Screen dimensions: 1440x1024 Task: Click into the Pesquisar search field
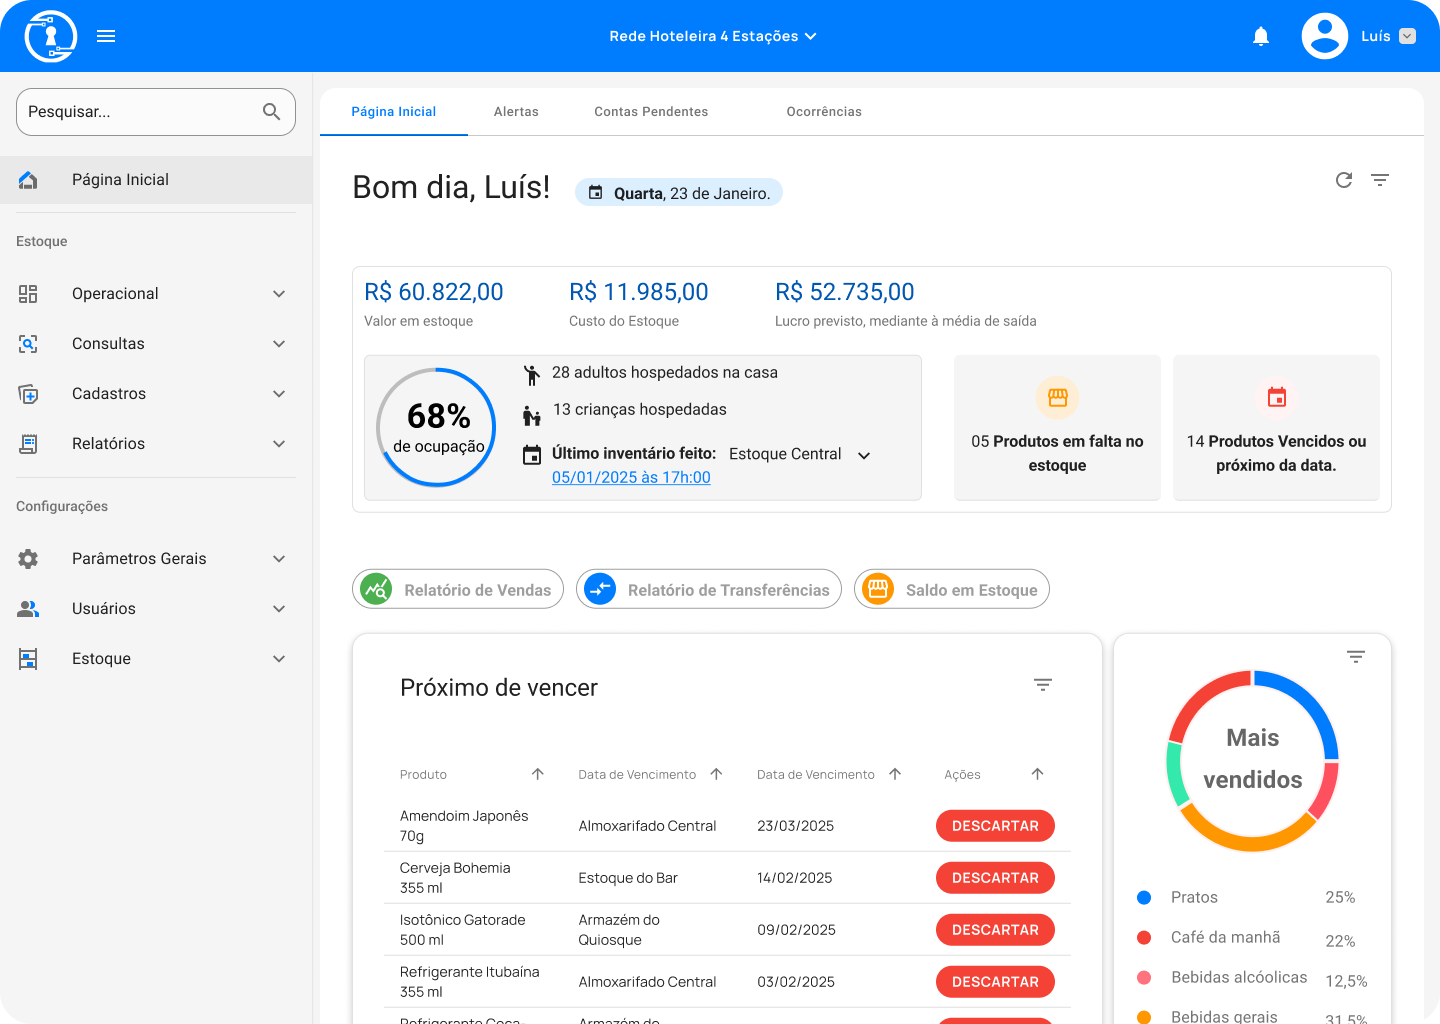point(140,112)
